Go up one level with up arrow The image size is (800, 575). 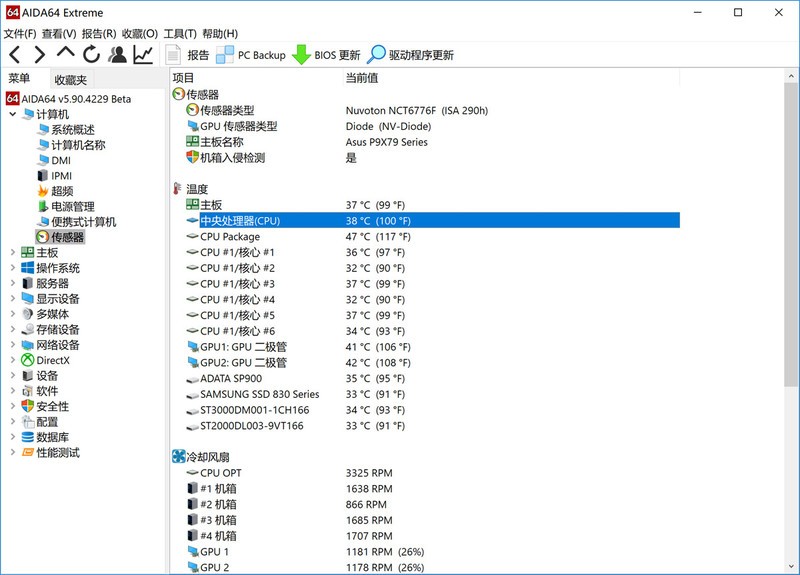pos(65,52)
